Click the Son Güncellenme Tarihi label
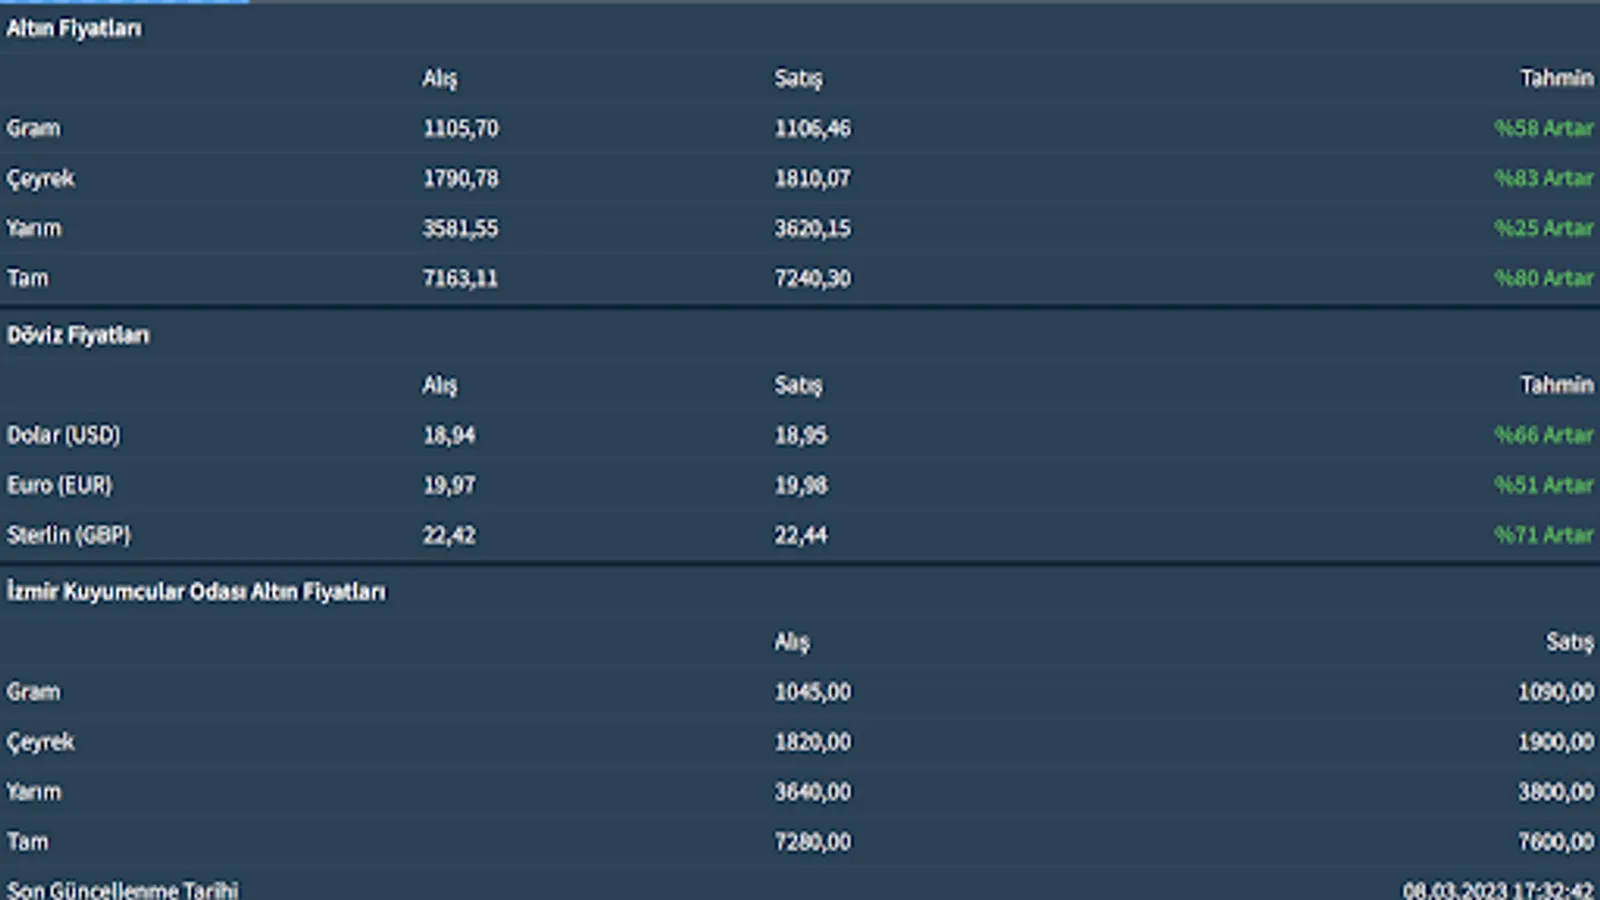The image size is (1600, 900). click(123, 889)
